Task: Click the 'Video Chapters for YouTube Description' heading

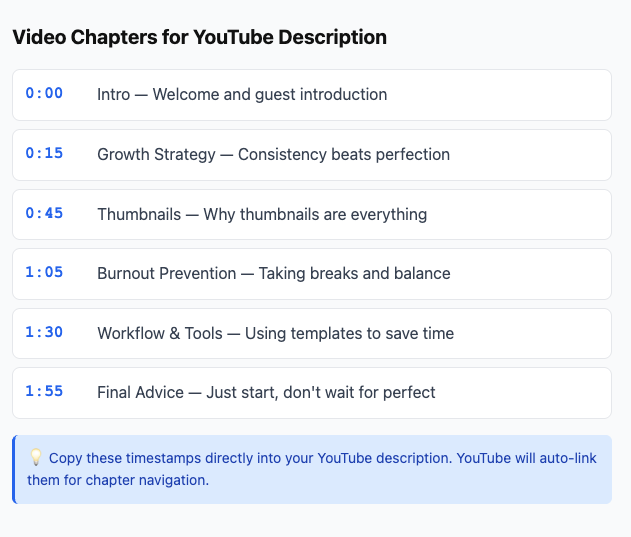Action: pyautogui.click(x=200, y=37)
